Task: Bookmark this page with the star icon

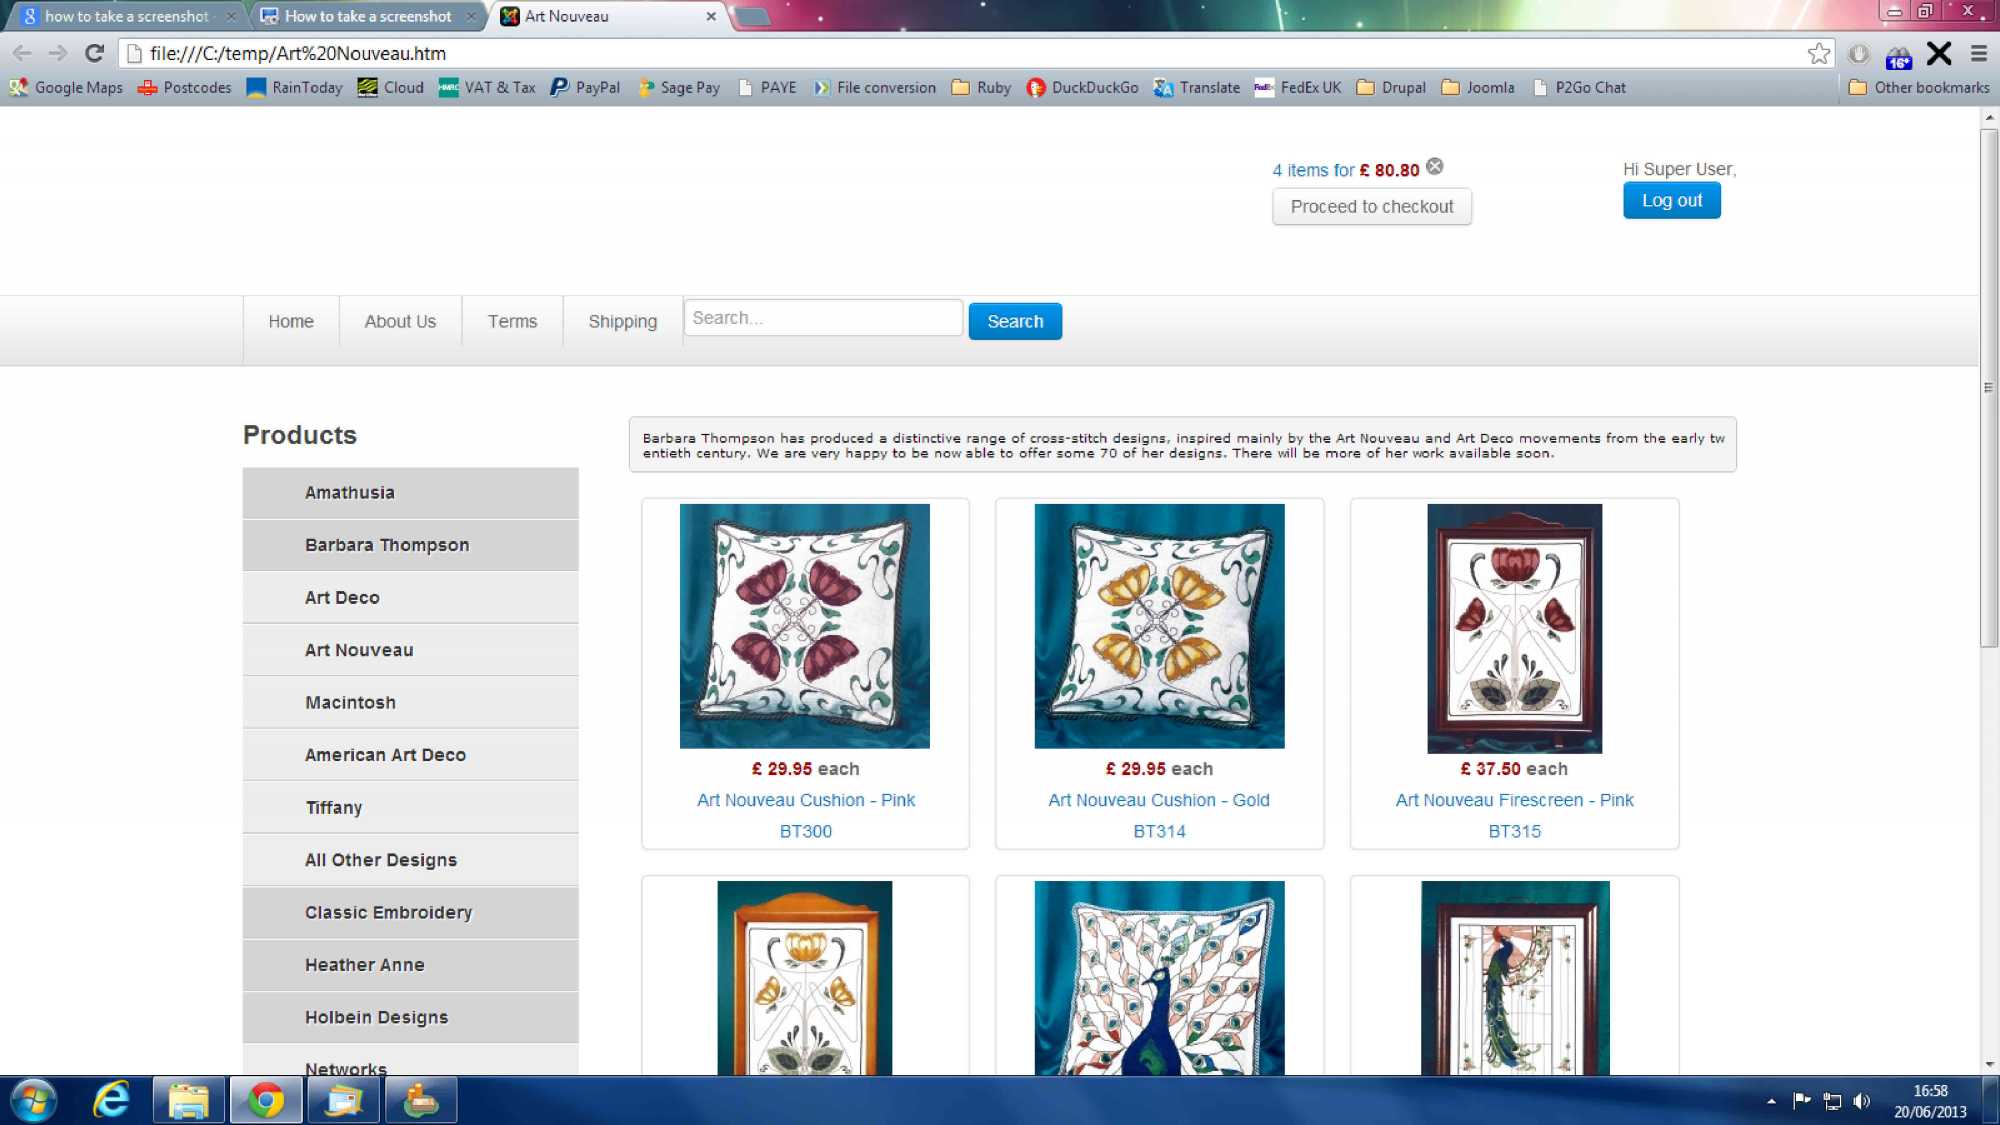Action: pos(1818,53)
